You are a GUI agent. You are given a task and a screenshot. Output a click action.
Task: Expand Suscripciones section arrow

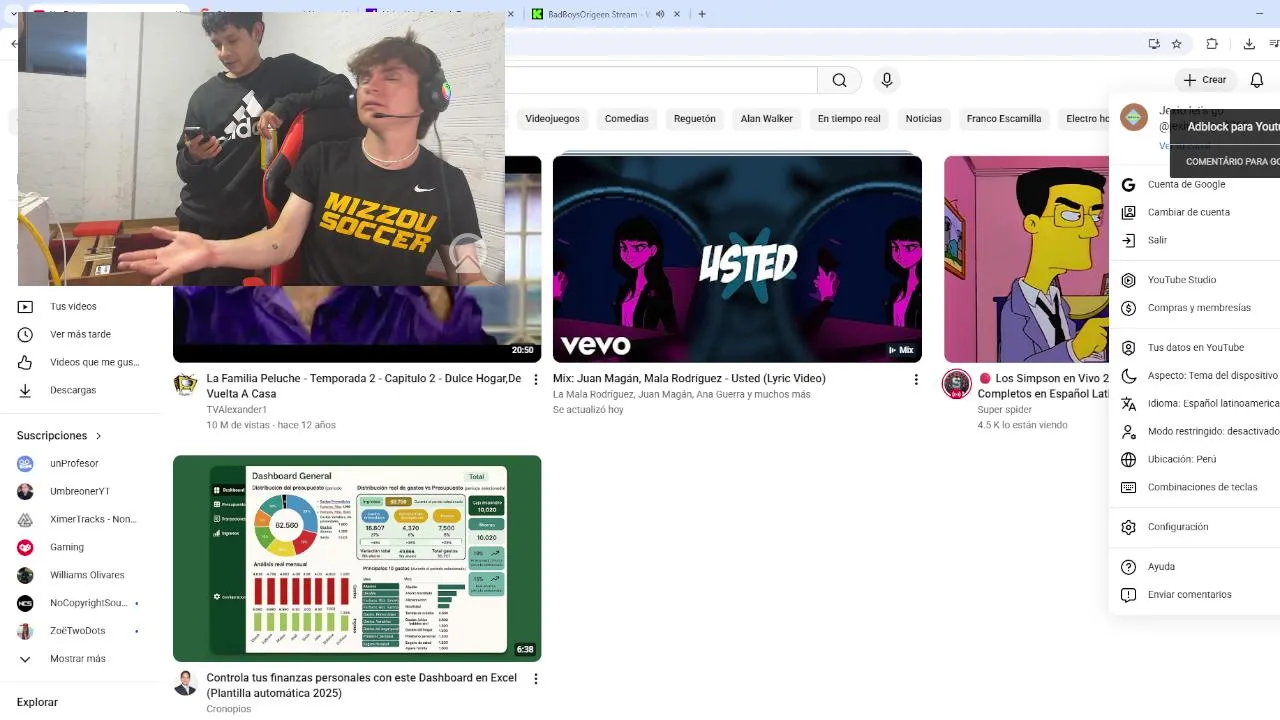tap(98, 436)
